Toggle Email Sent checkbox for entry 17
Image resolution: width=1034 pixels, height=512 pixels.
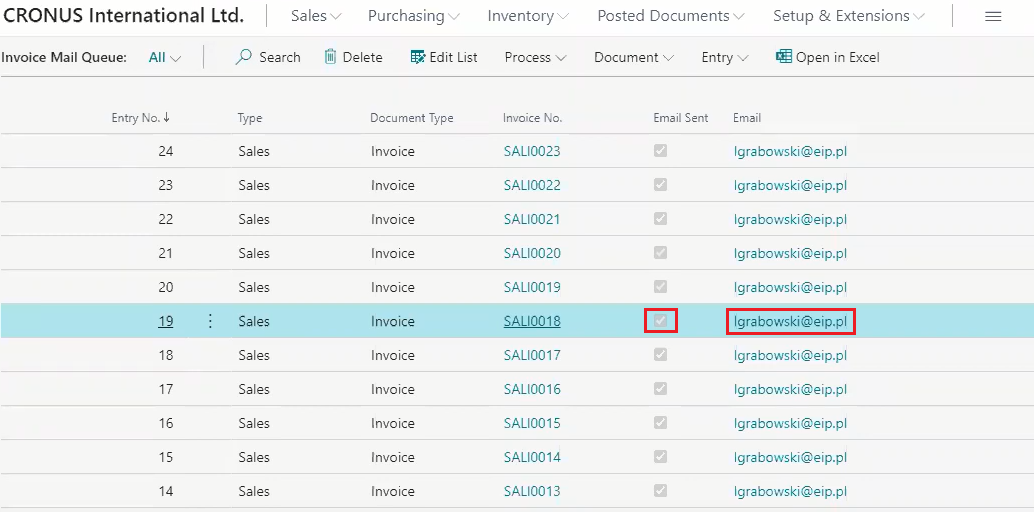click(x=660, y=389)
